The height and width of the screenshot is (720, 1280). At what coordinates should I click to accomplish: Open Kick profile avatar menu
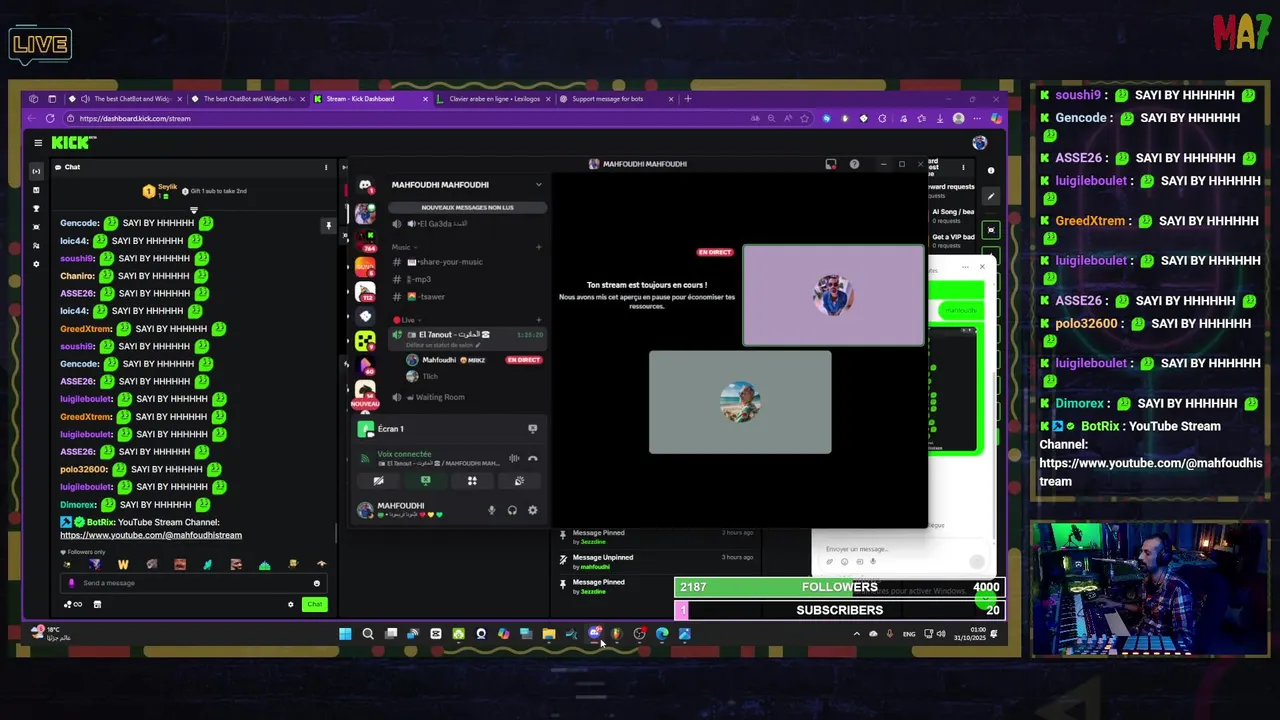coord(980,143)
